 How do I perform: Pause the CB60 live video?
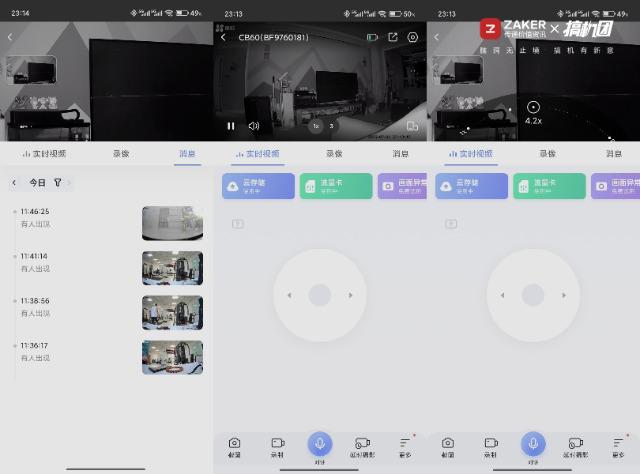coord(231,126)
